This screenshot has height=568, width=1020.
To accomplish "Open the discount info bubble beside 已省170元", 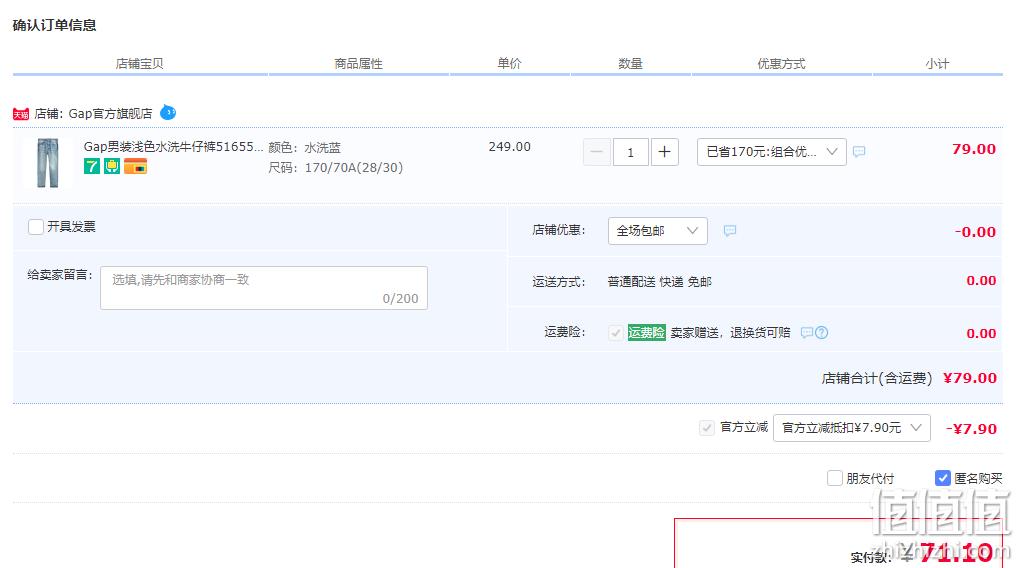I will [x=859, y=152].
